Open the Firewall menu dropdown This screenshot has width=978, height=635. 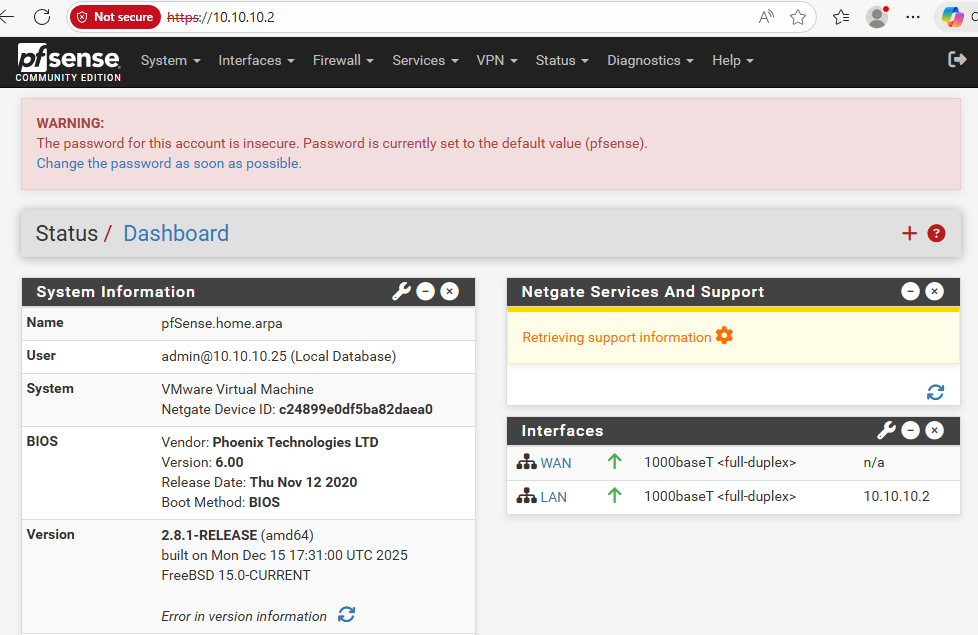[343, 60]
